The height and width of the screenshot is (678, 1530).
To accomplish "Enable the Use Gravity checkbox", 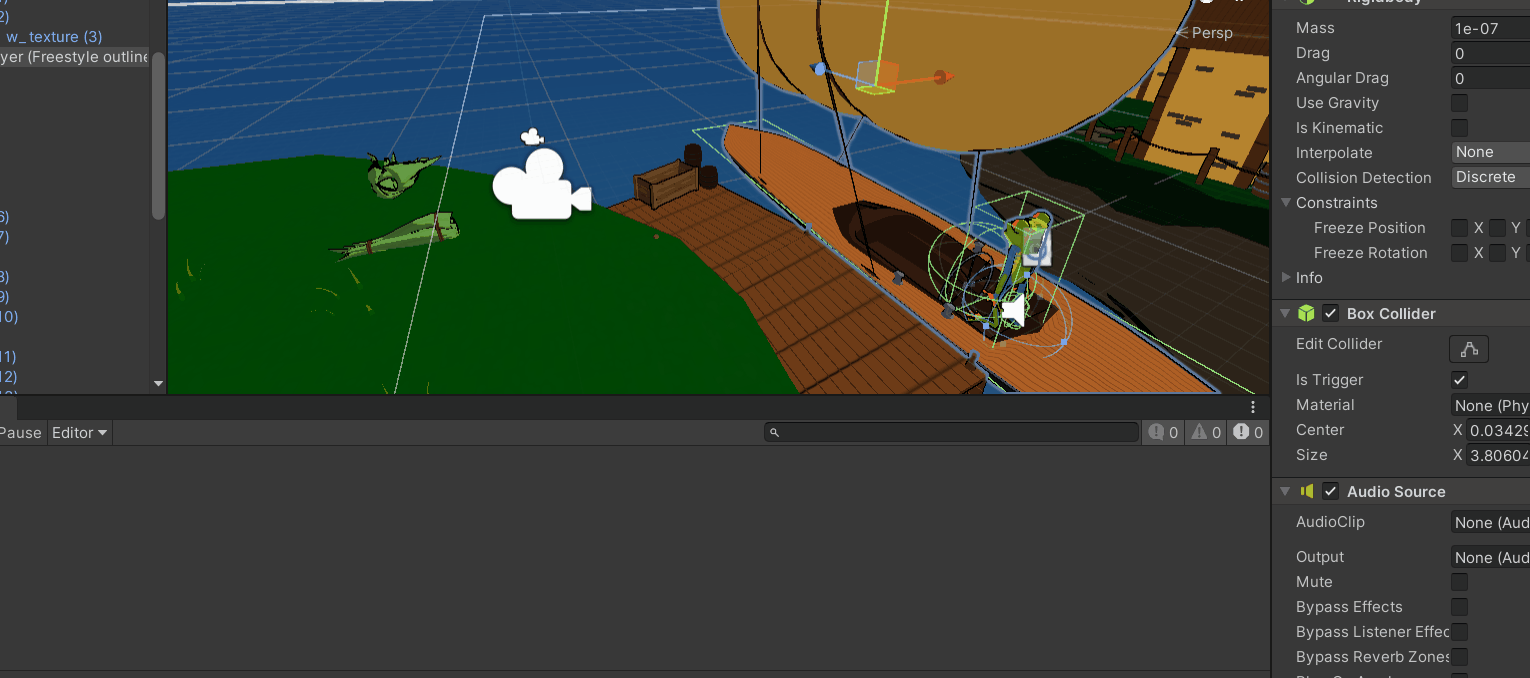I will [x=1460, y=103].
